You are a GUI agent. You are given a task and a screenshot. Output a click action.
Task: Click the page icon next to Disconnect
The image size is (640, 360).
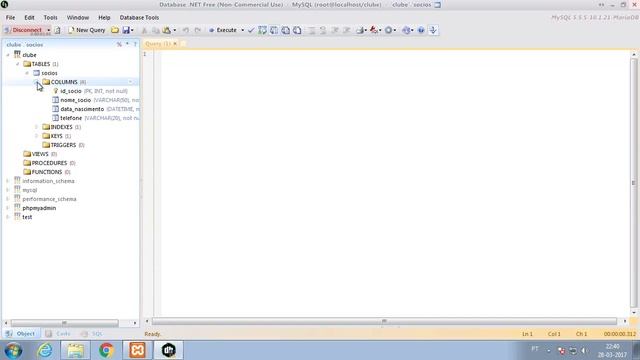58,30
